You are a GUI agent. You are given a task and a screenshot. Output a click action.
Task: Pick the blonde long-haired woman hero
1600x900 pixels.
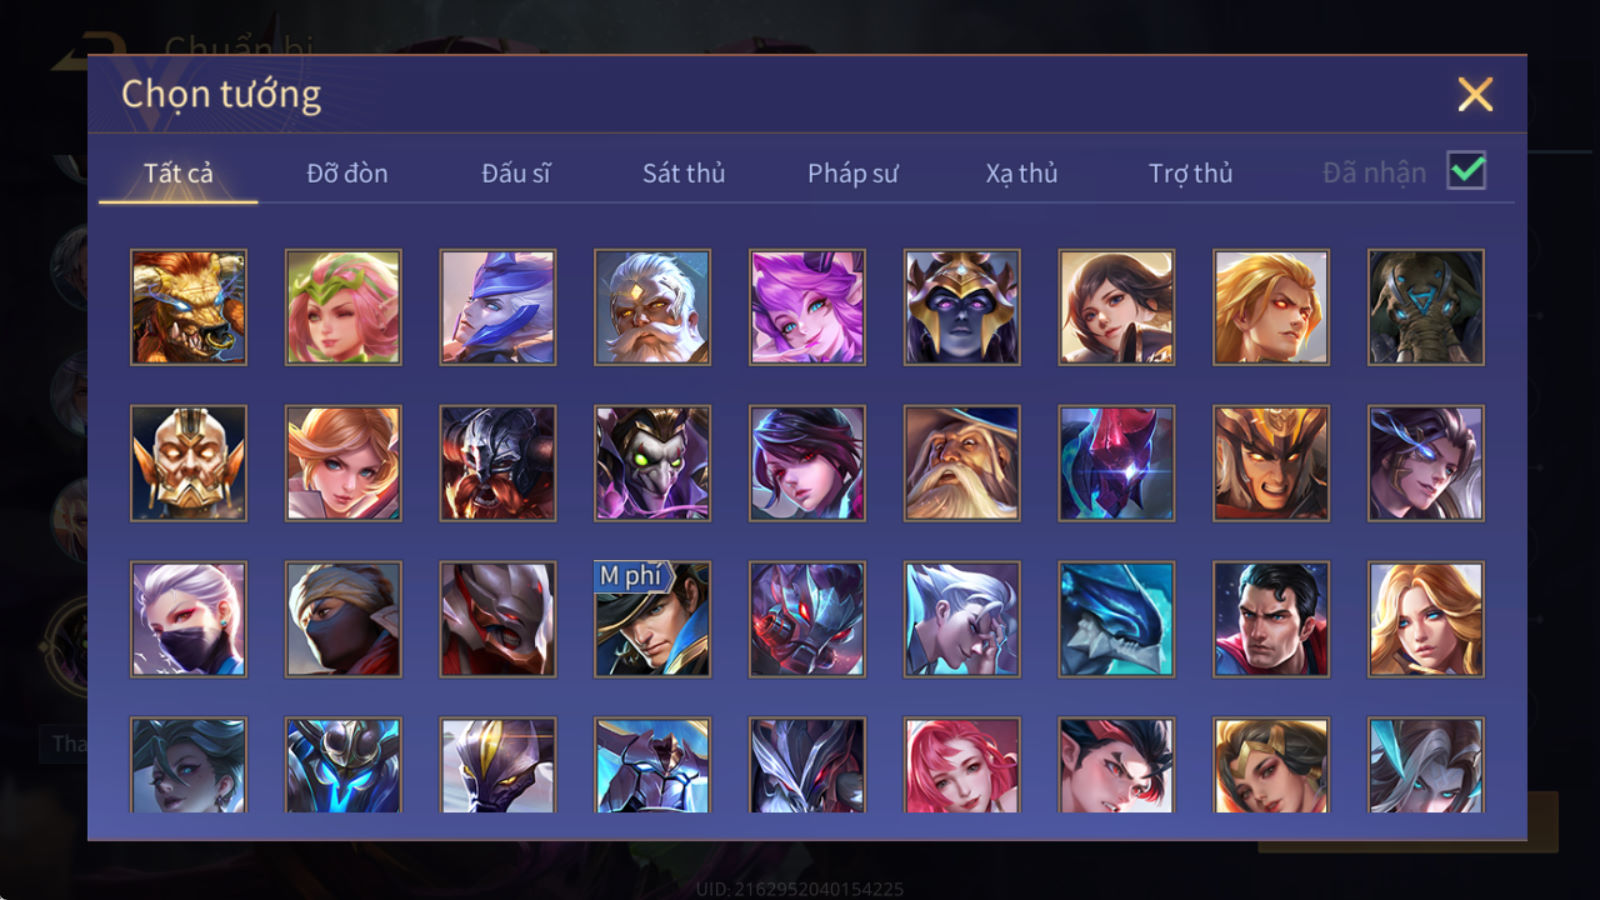click(x=1426, y=619)
